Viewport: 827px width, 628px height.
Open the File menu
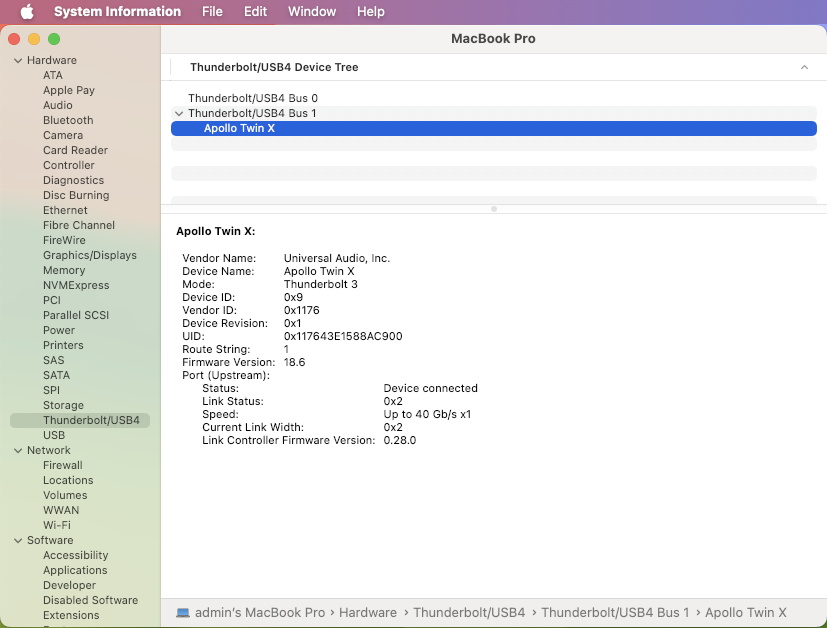click(x=212, y=12)
